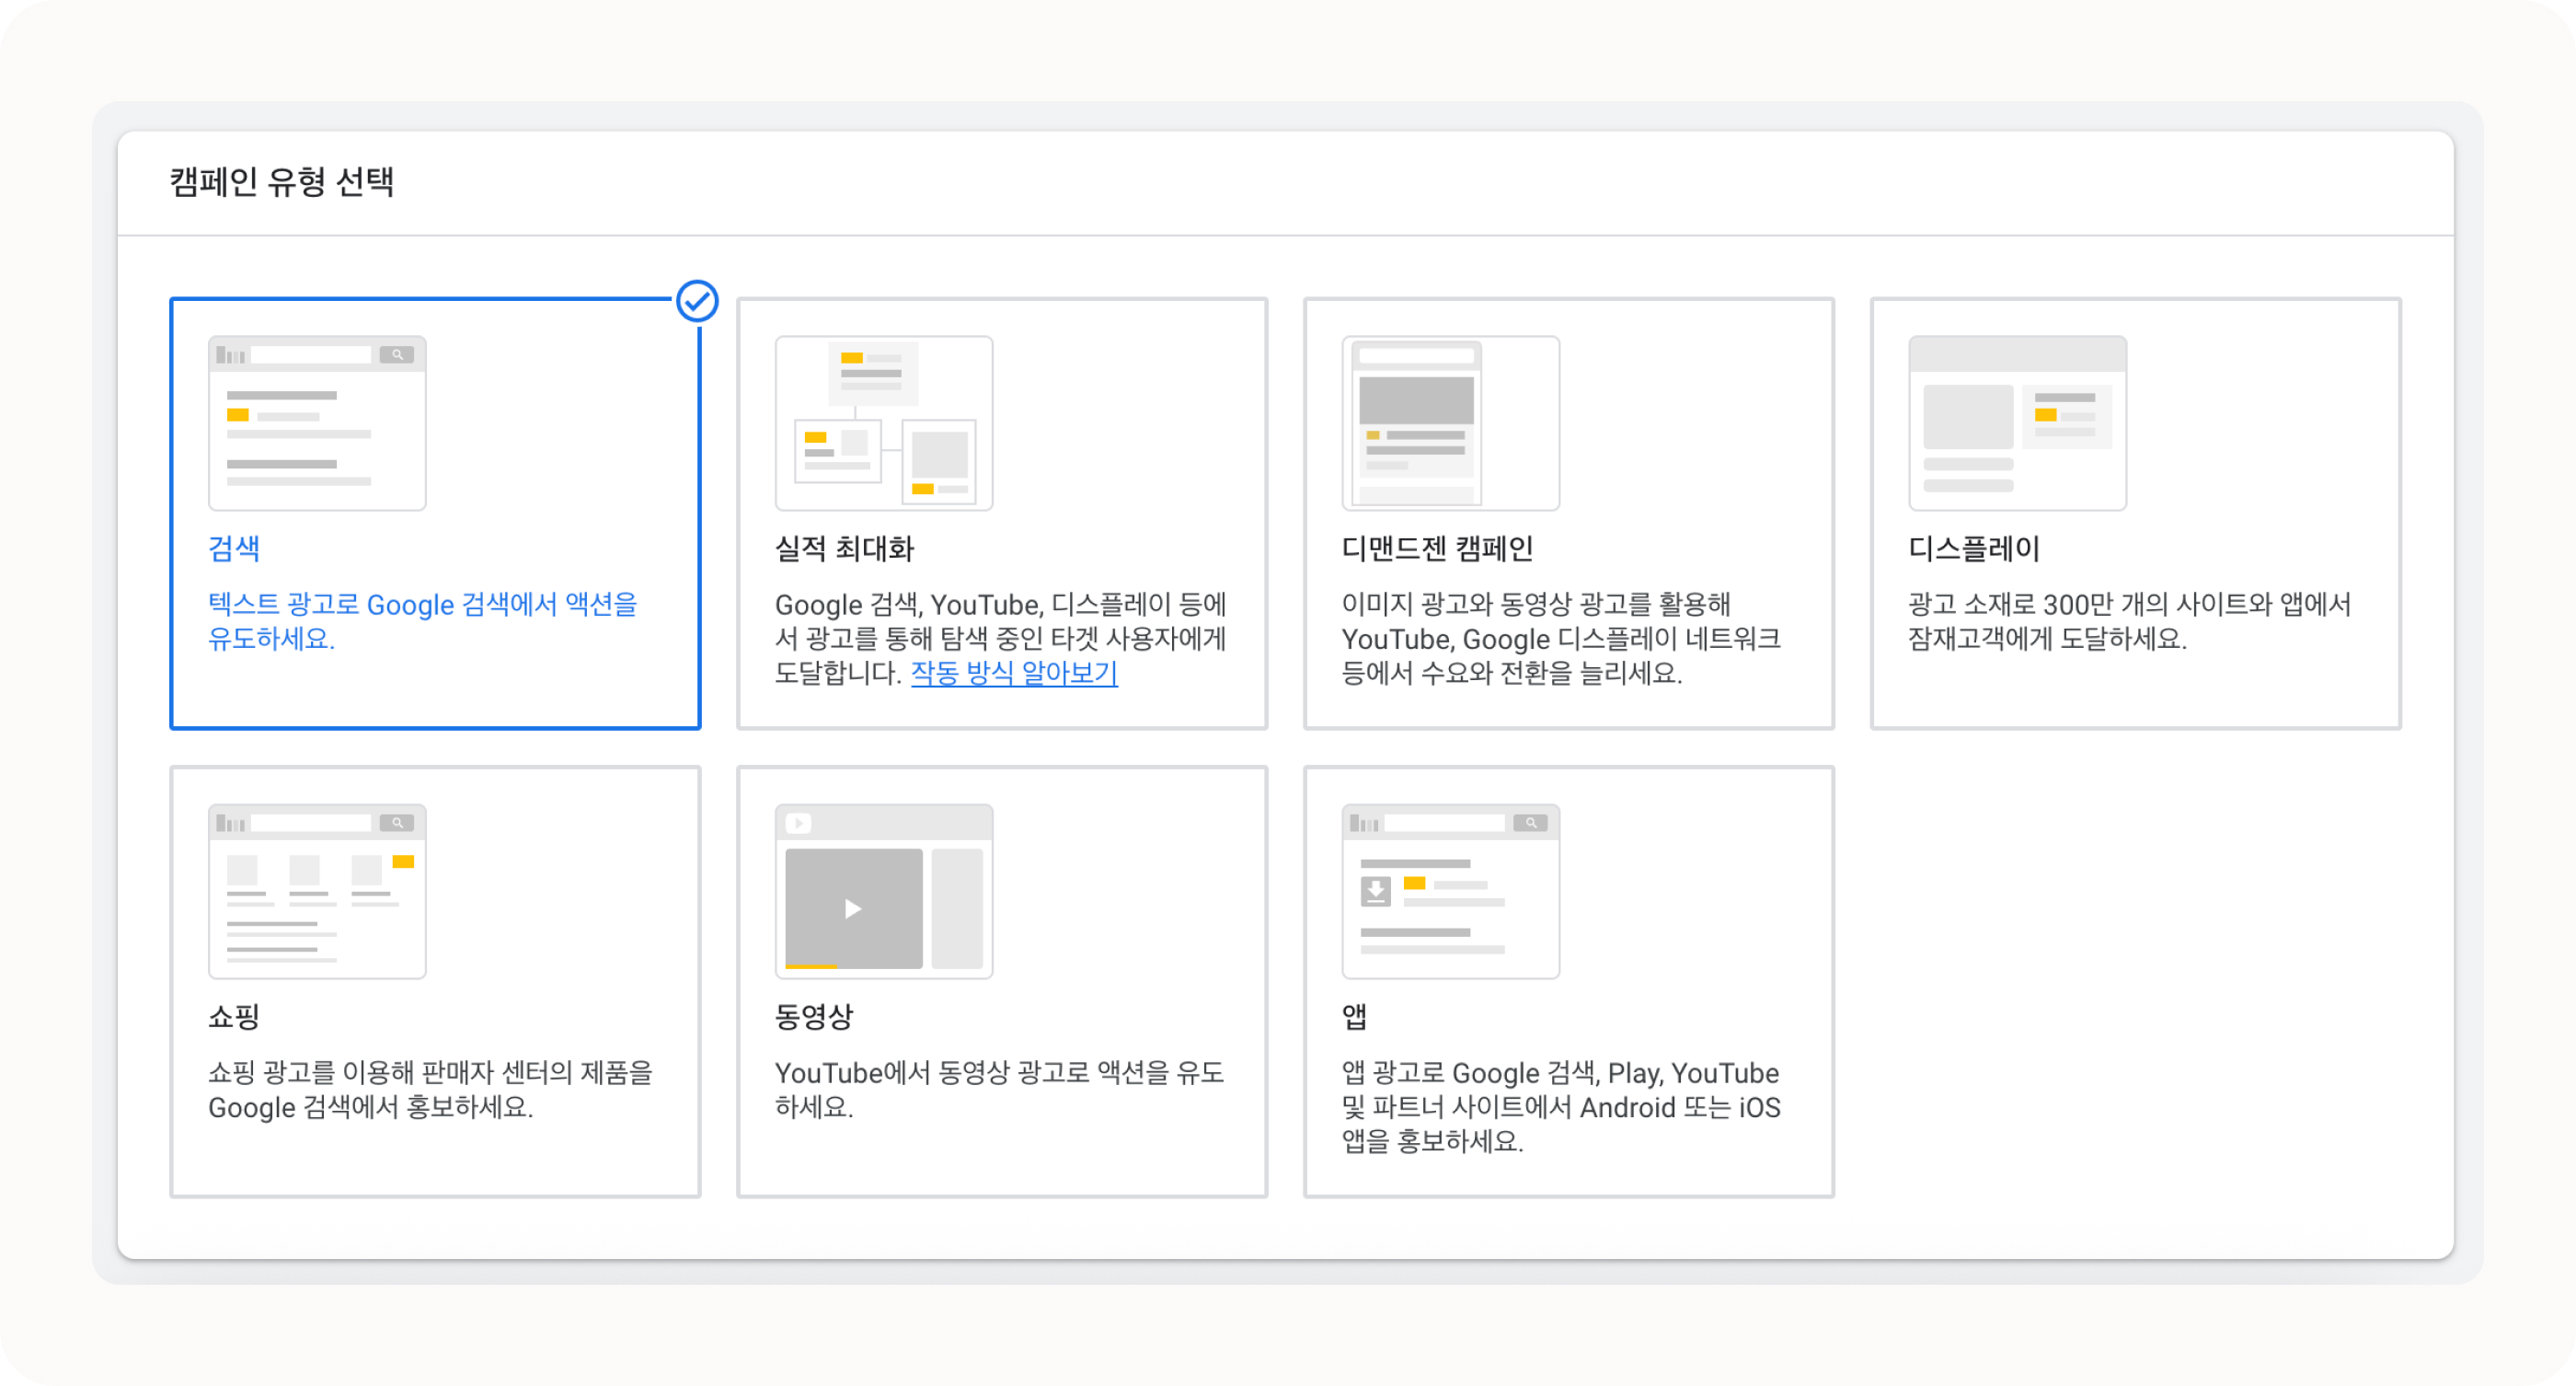Click the 검색 campaign preview thumbnail icon
The width and height of the screenshot is (2576, 1386).
point(316,420)
